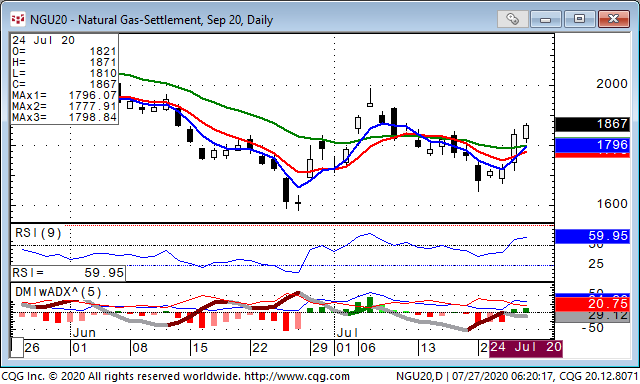The height and width of the screenshot is (384, 640).
Task: Click the 1867 last price label
Action: coord(592,124)
